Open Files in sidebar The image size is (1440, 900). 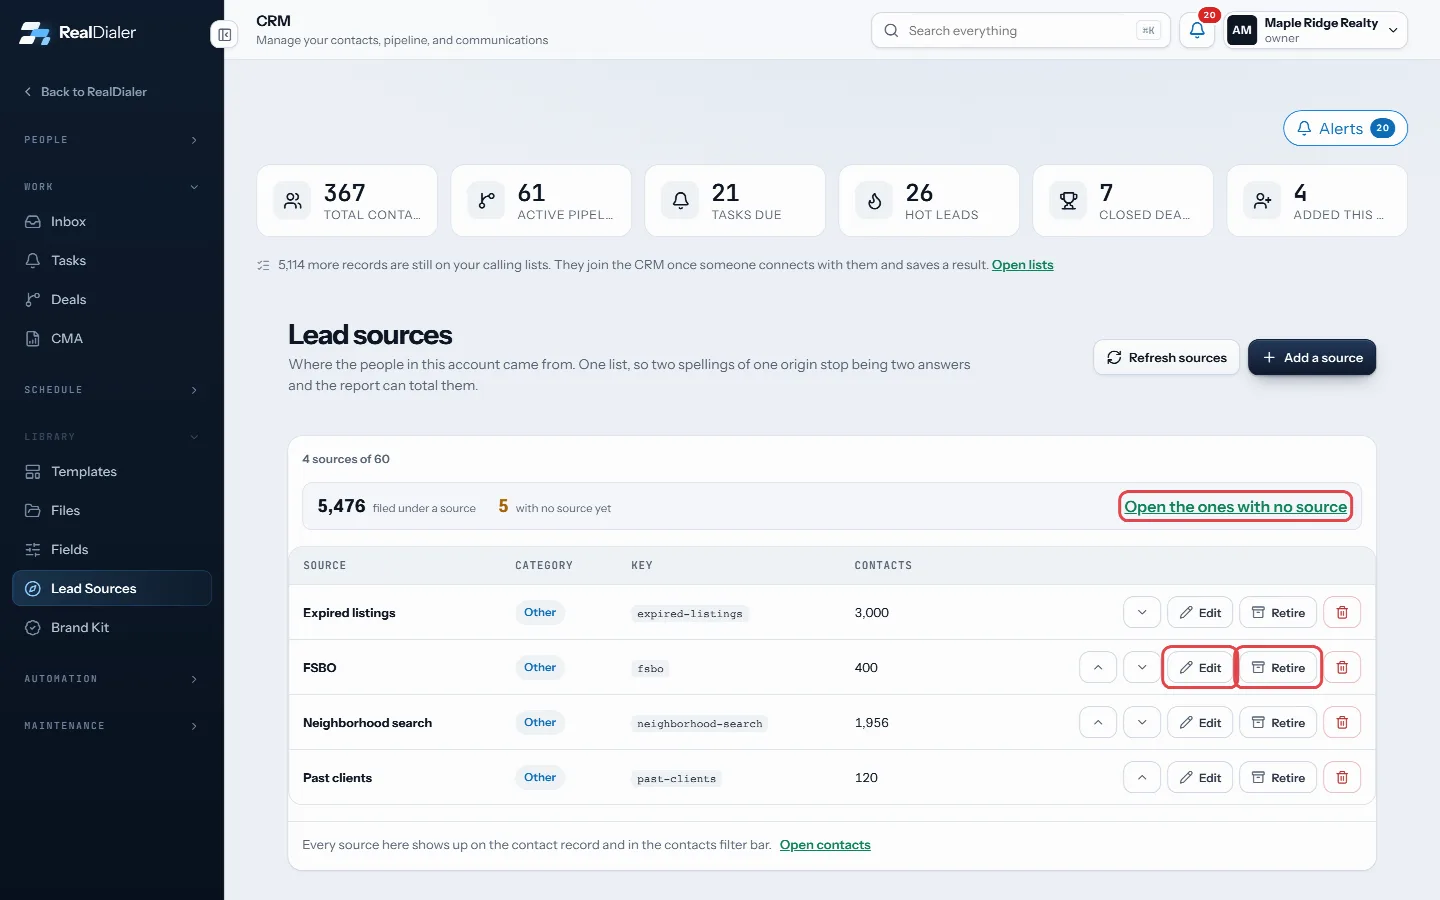coord(112,511)
